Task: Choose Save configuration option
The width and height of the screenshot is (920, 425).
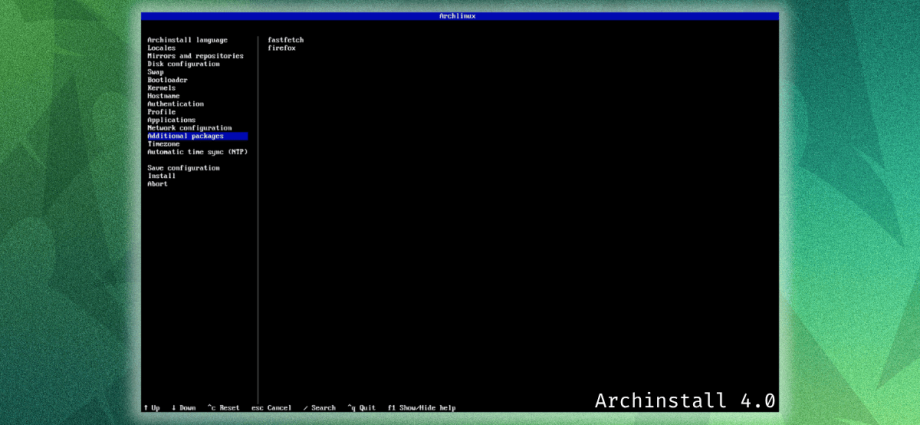Action: [x=183, y=168]
